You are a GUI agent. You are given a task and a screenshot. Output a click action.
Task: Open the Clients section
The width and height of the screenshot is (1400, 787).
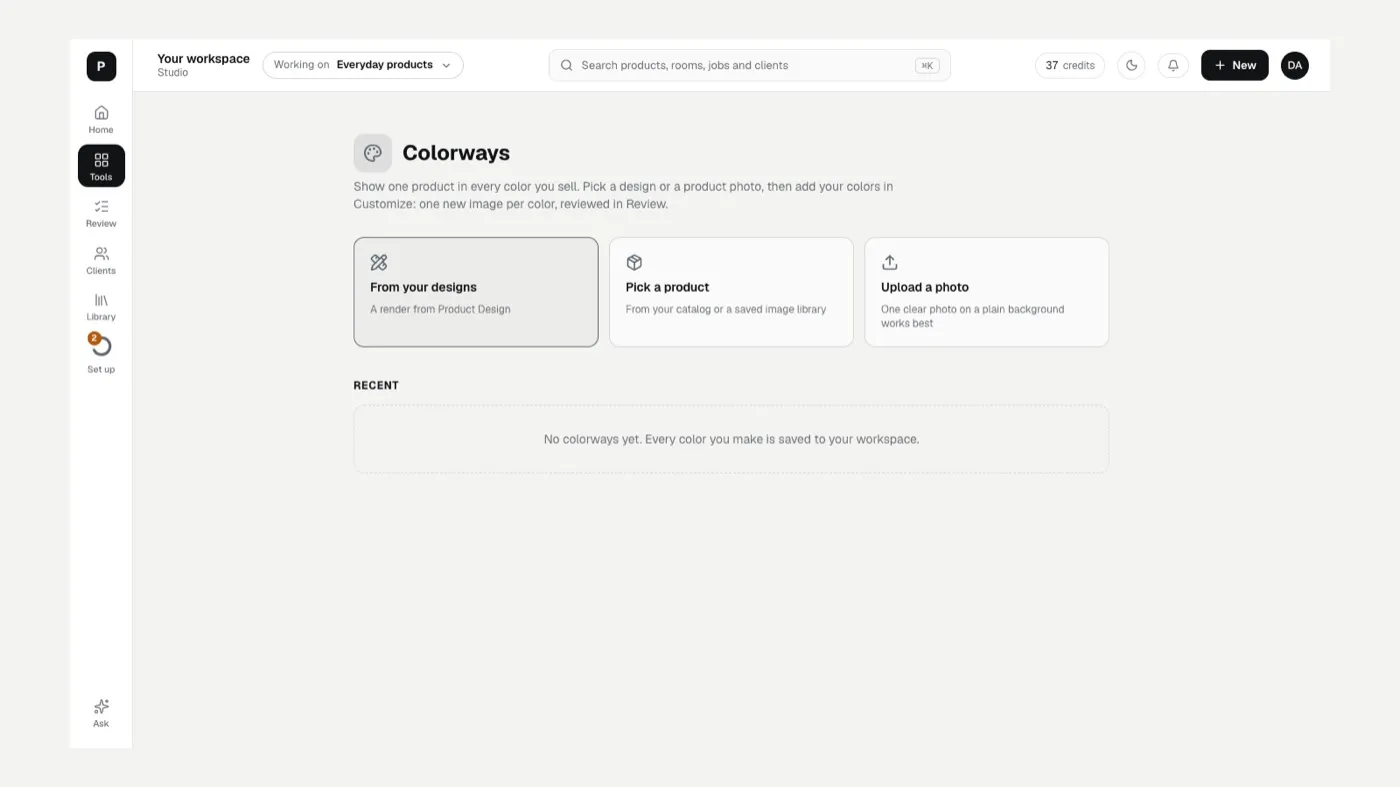(x=101, y=260)
